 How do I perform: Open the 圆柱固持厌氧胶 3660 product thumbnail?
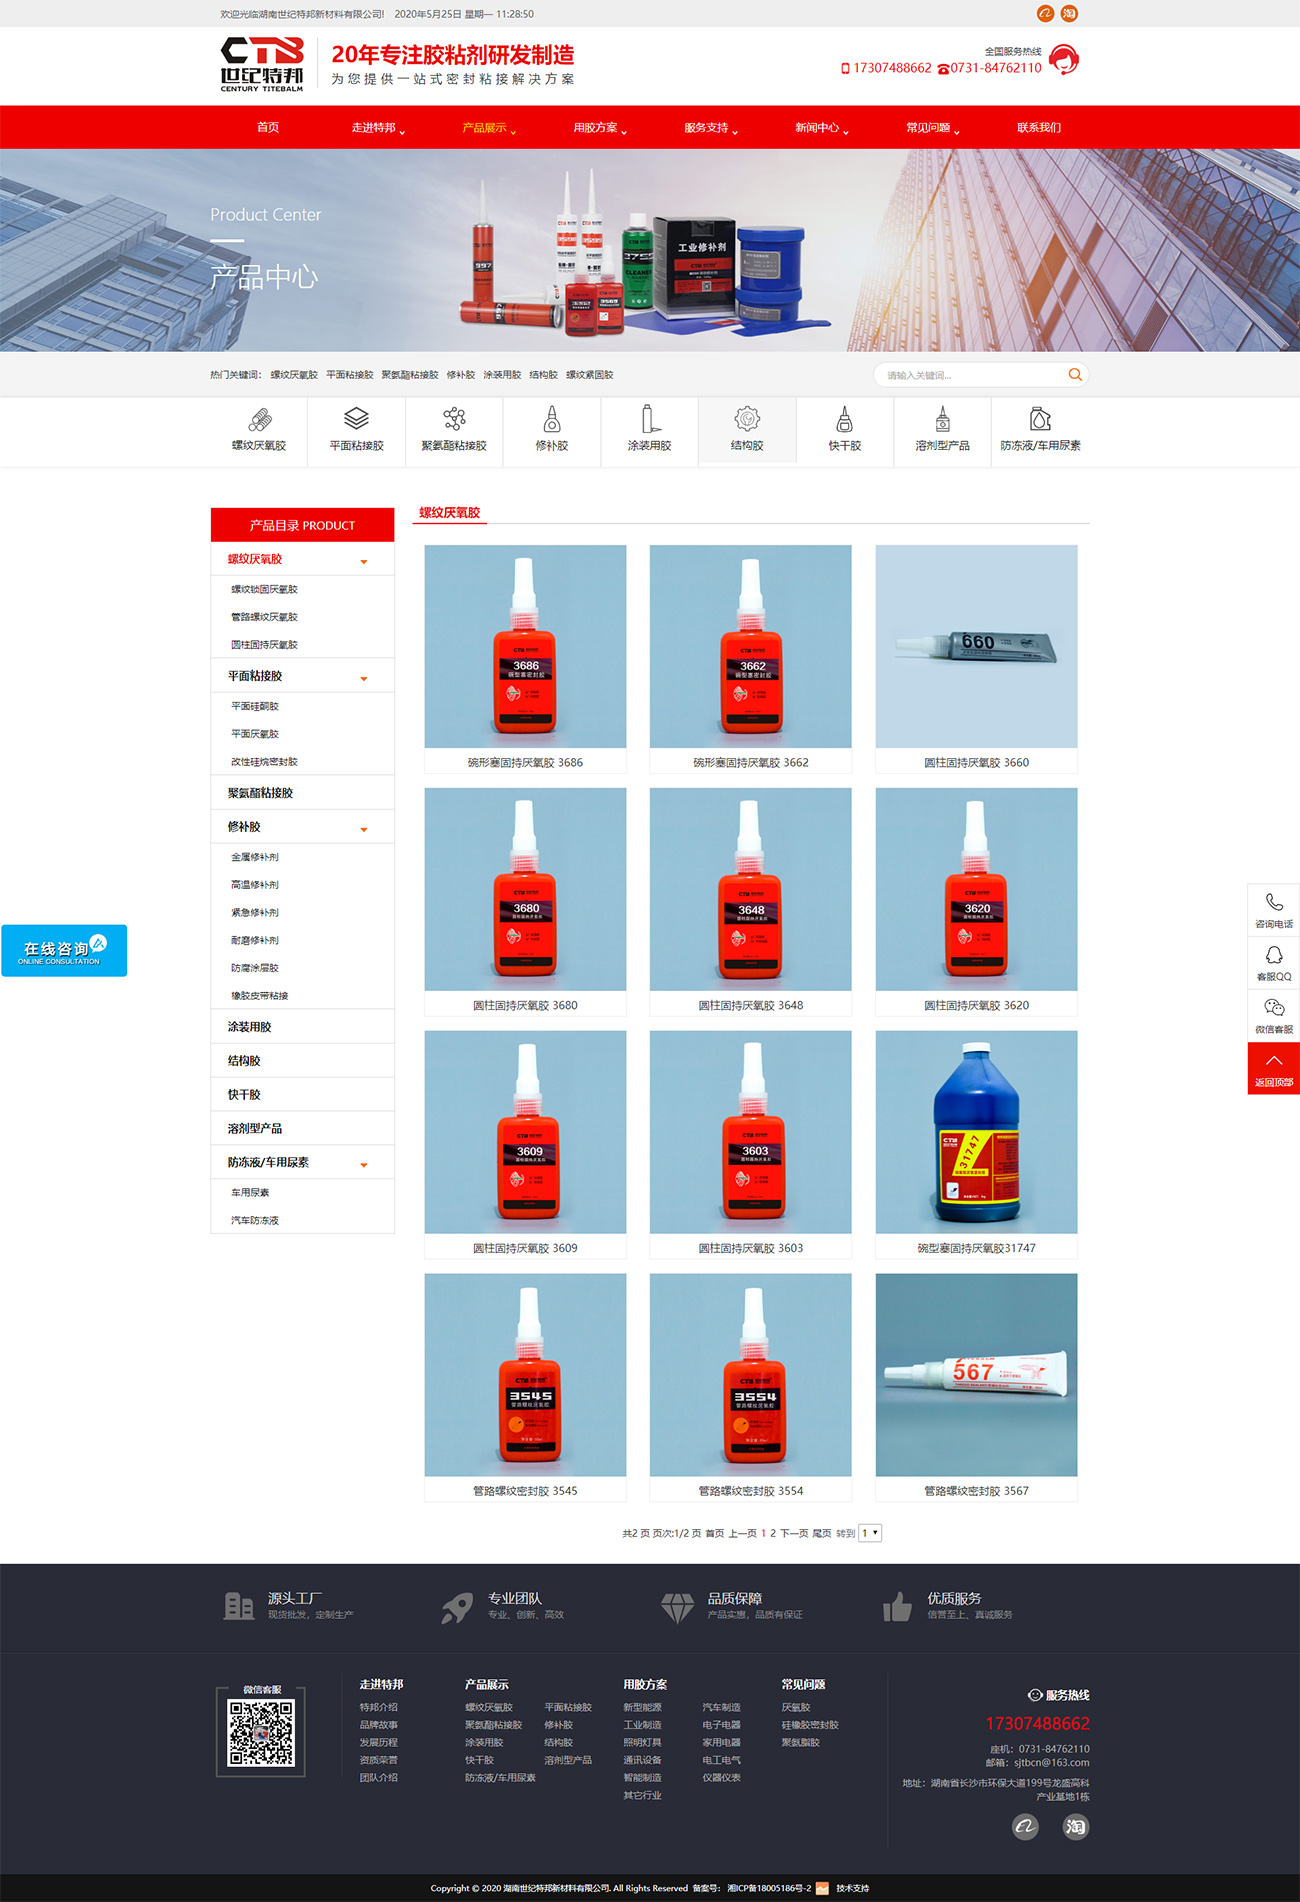click(x=976, y=646)
